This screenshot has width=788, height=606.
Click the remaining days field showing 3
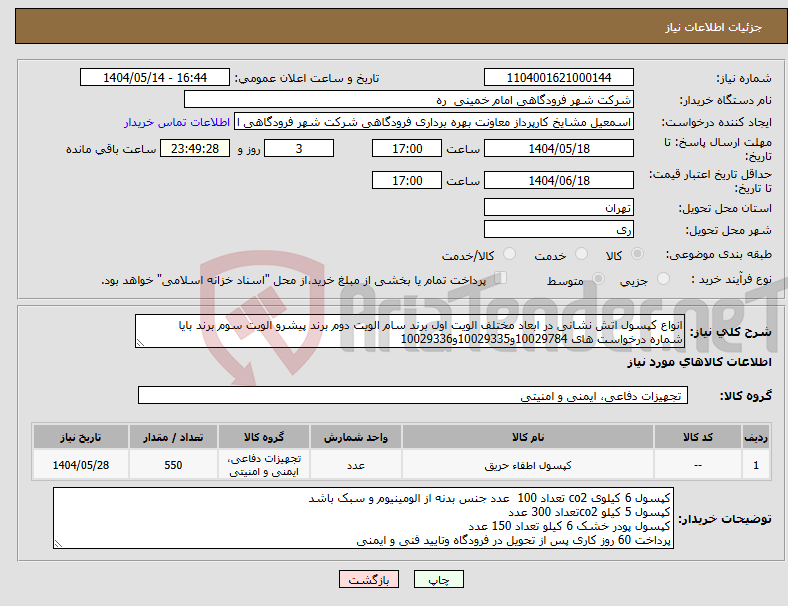coord(299,148)
